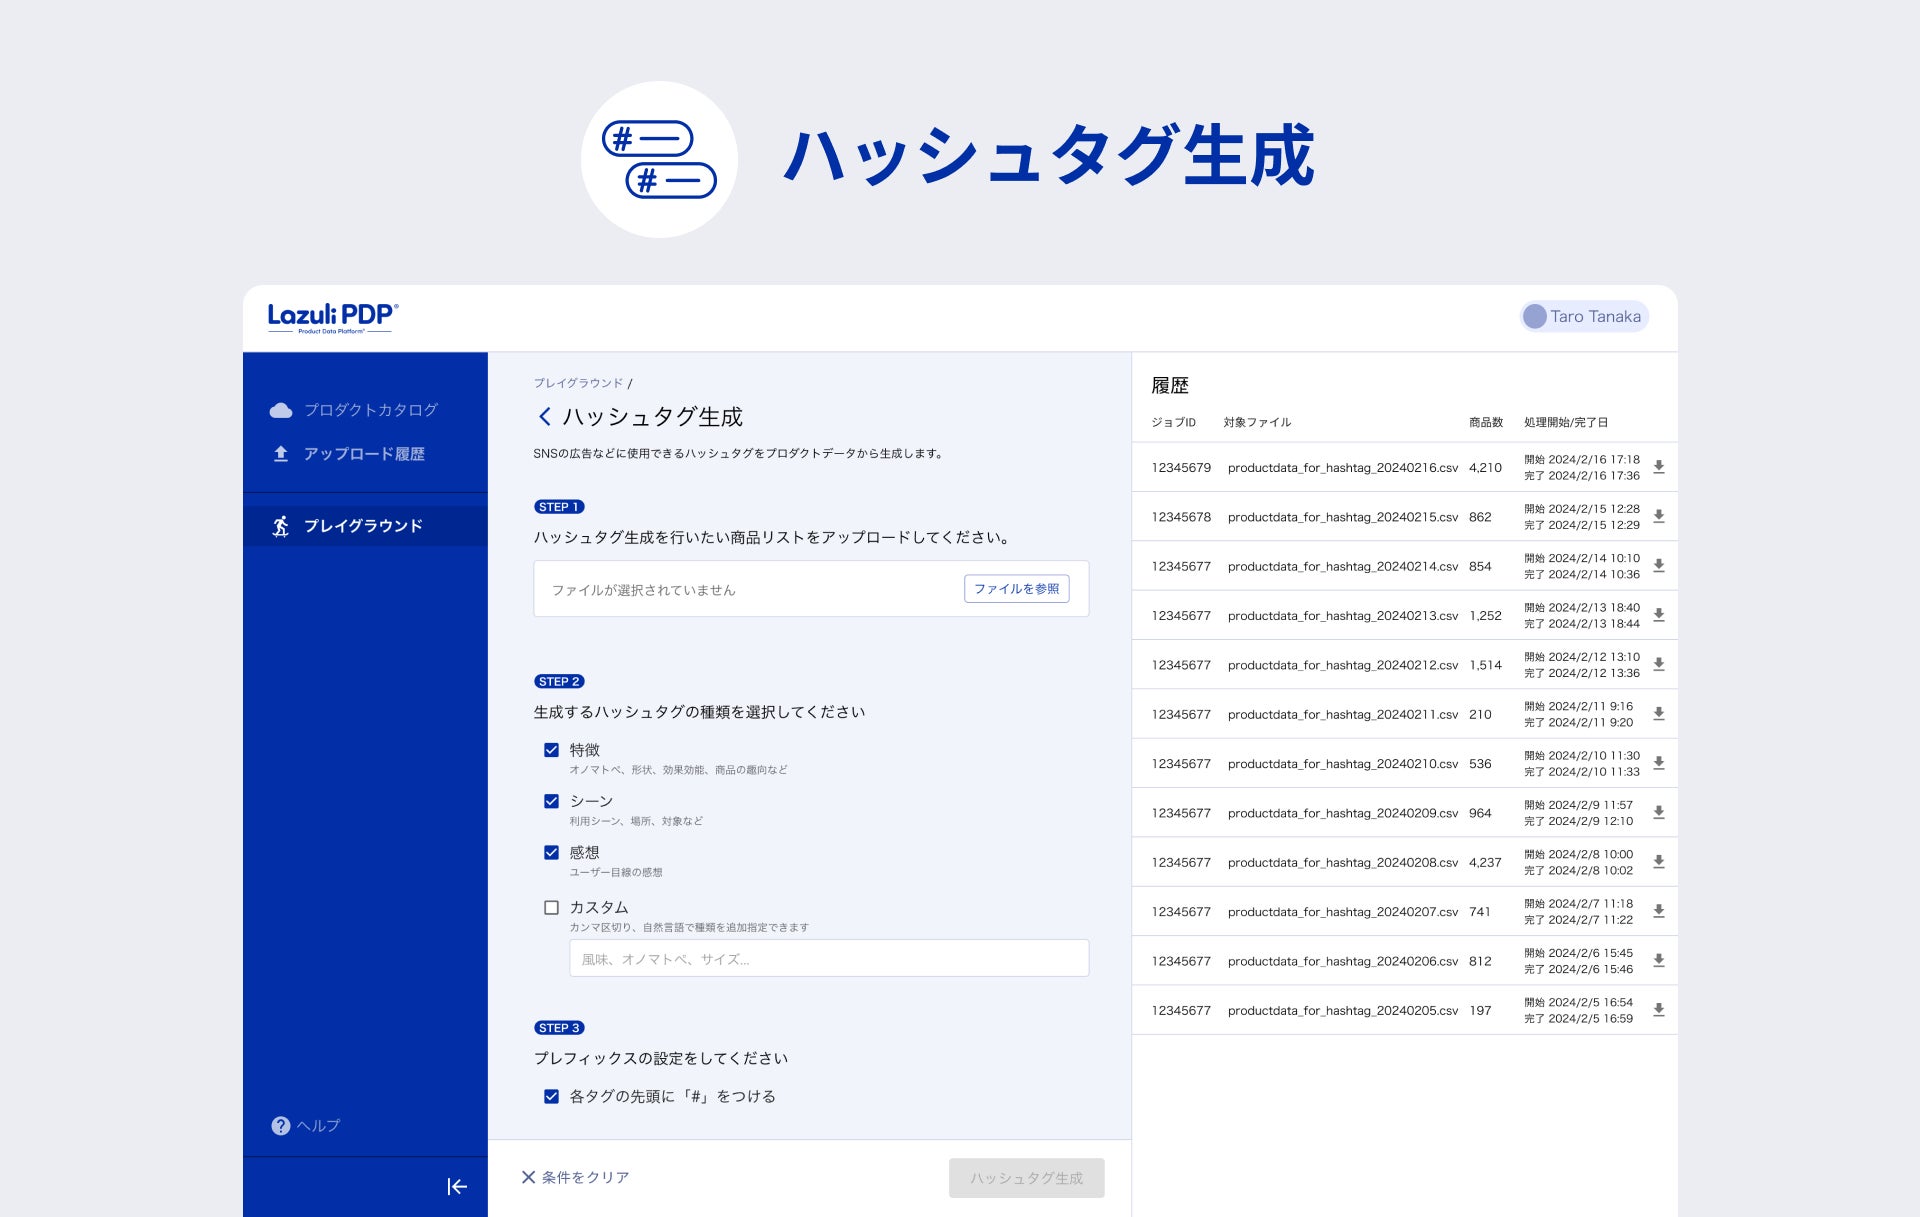Image resolution: width=1920 pixels, height=1217 pixels.
Task: Uncheck the 特徴 checkbox
Action: [551, 750]
